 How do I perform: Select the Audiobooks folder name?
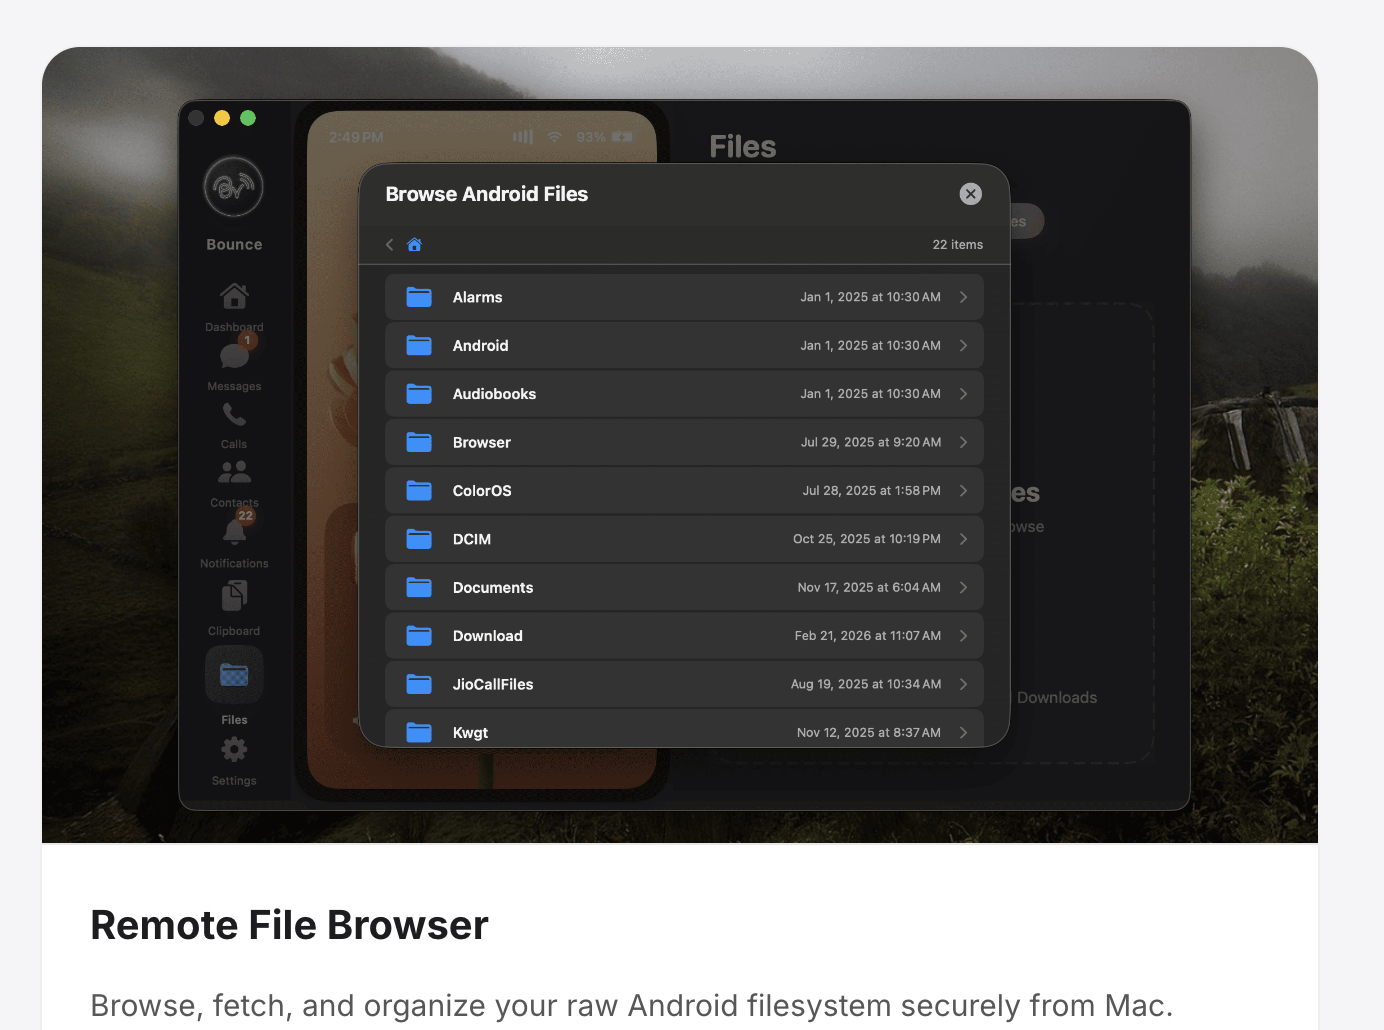tap(494, 394)
